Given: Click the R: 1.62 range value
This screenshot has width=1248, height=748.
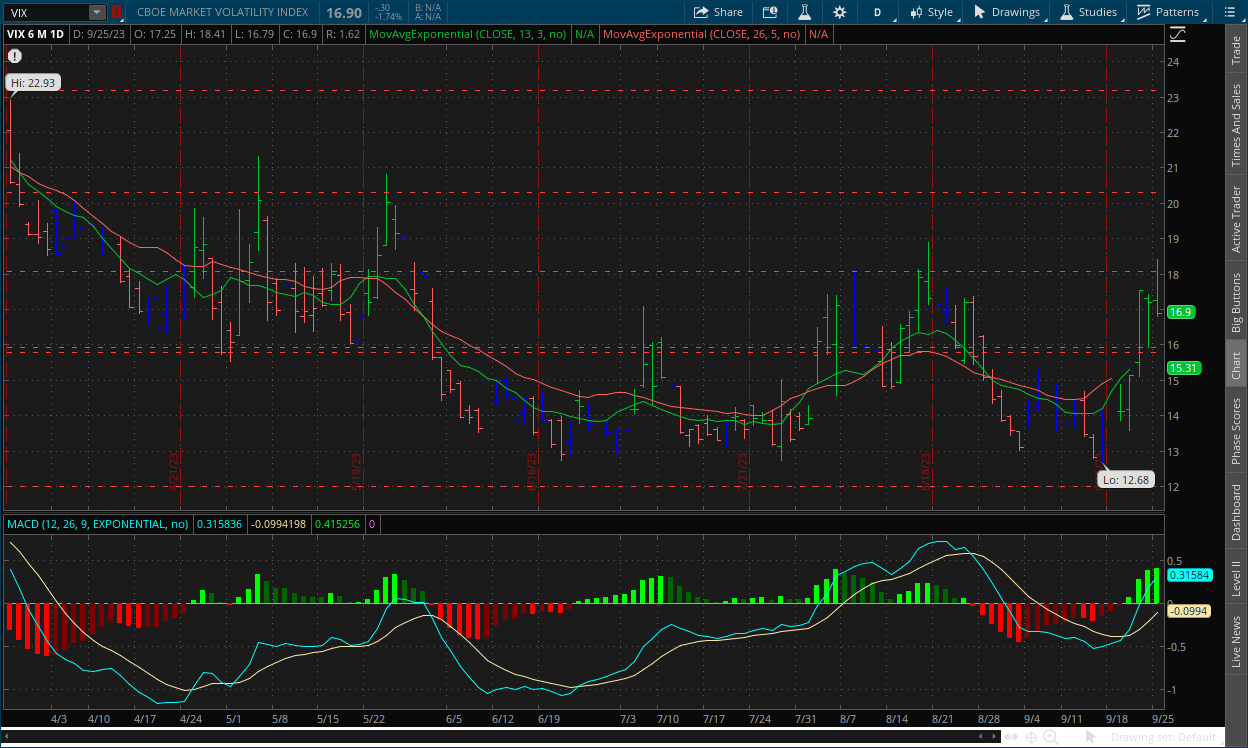Looking at the screenshot, I should point(344,34).
